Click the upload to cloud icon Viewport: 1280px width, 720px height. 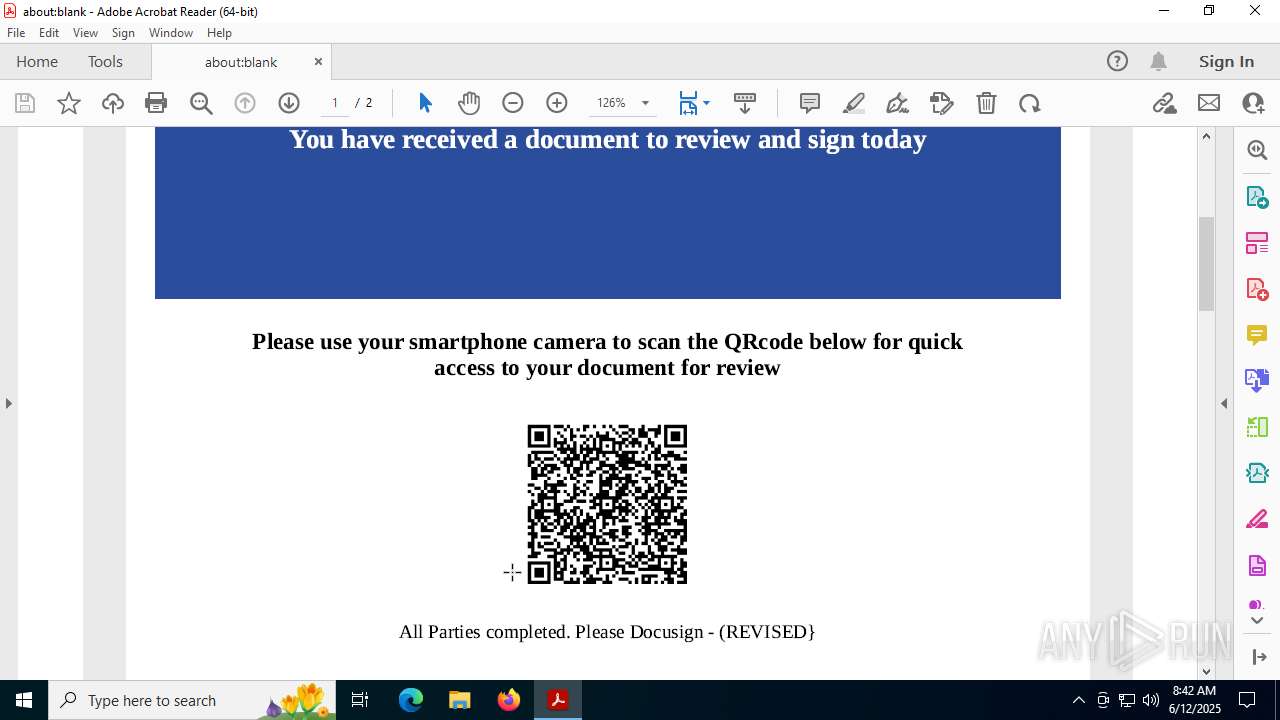tap(113, 103)
